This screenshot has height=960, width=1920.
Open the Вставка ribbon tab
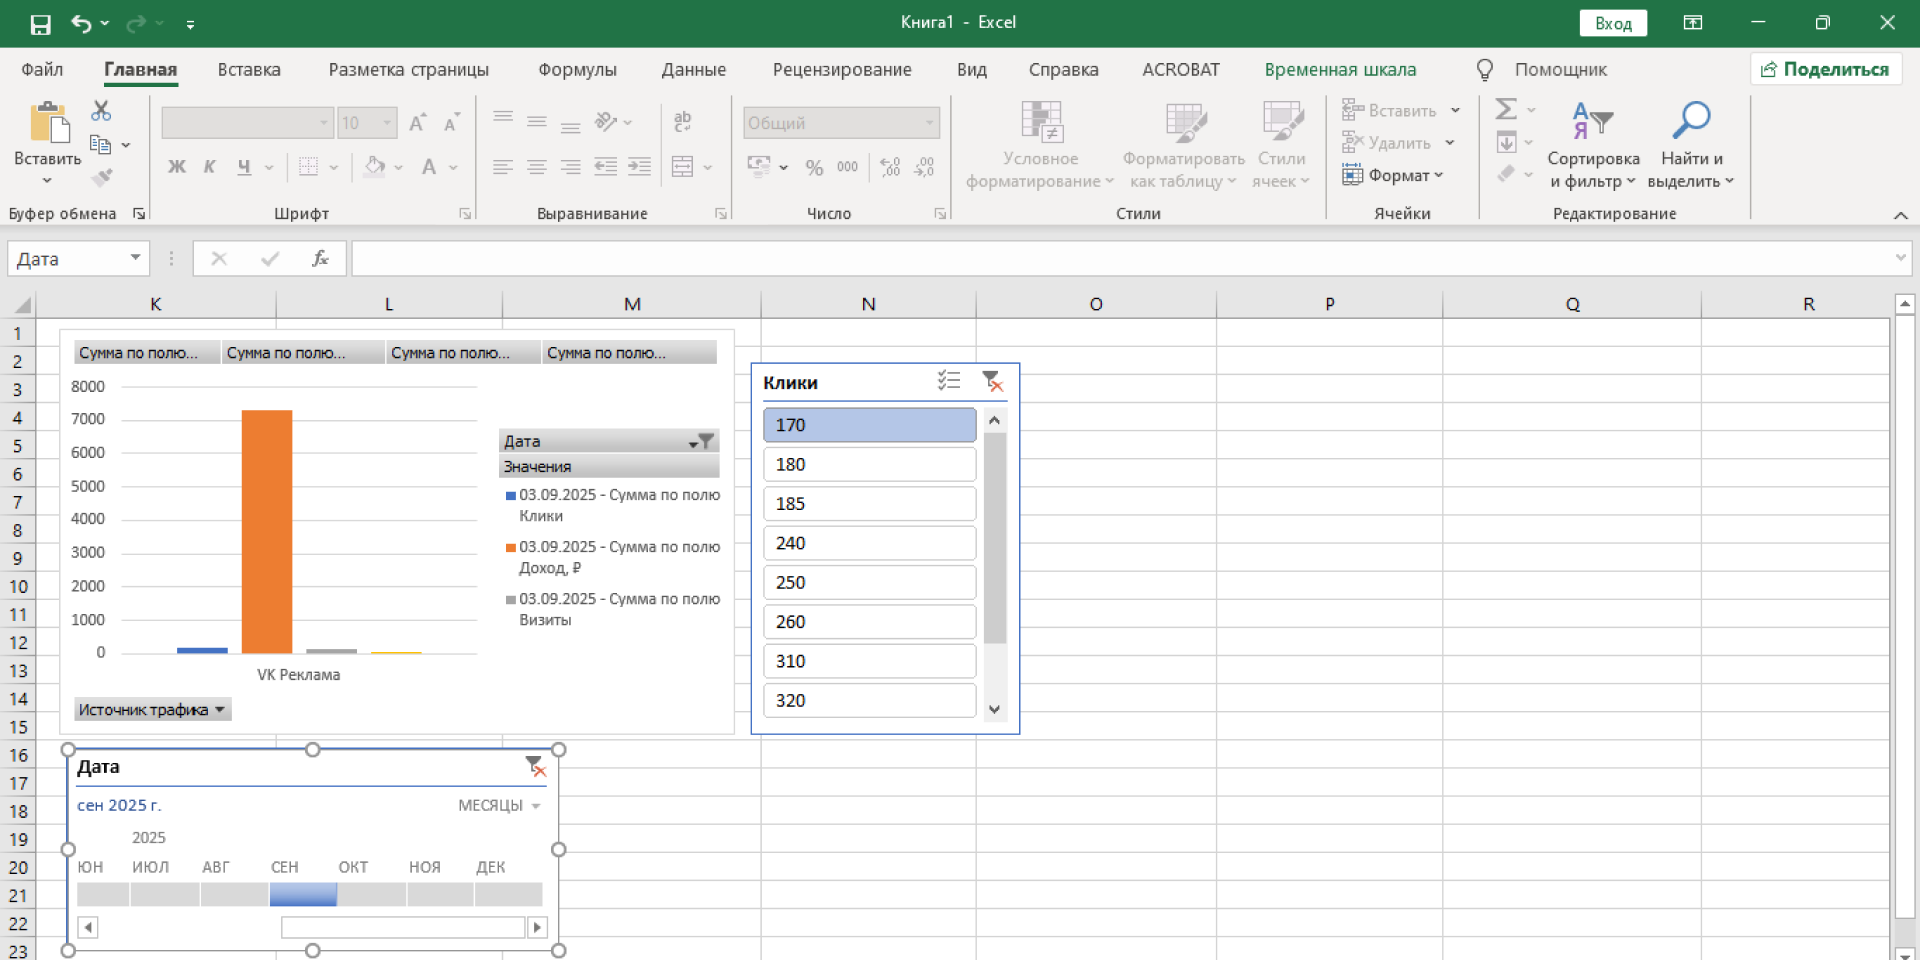coord(249,70)
